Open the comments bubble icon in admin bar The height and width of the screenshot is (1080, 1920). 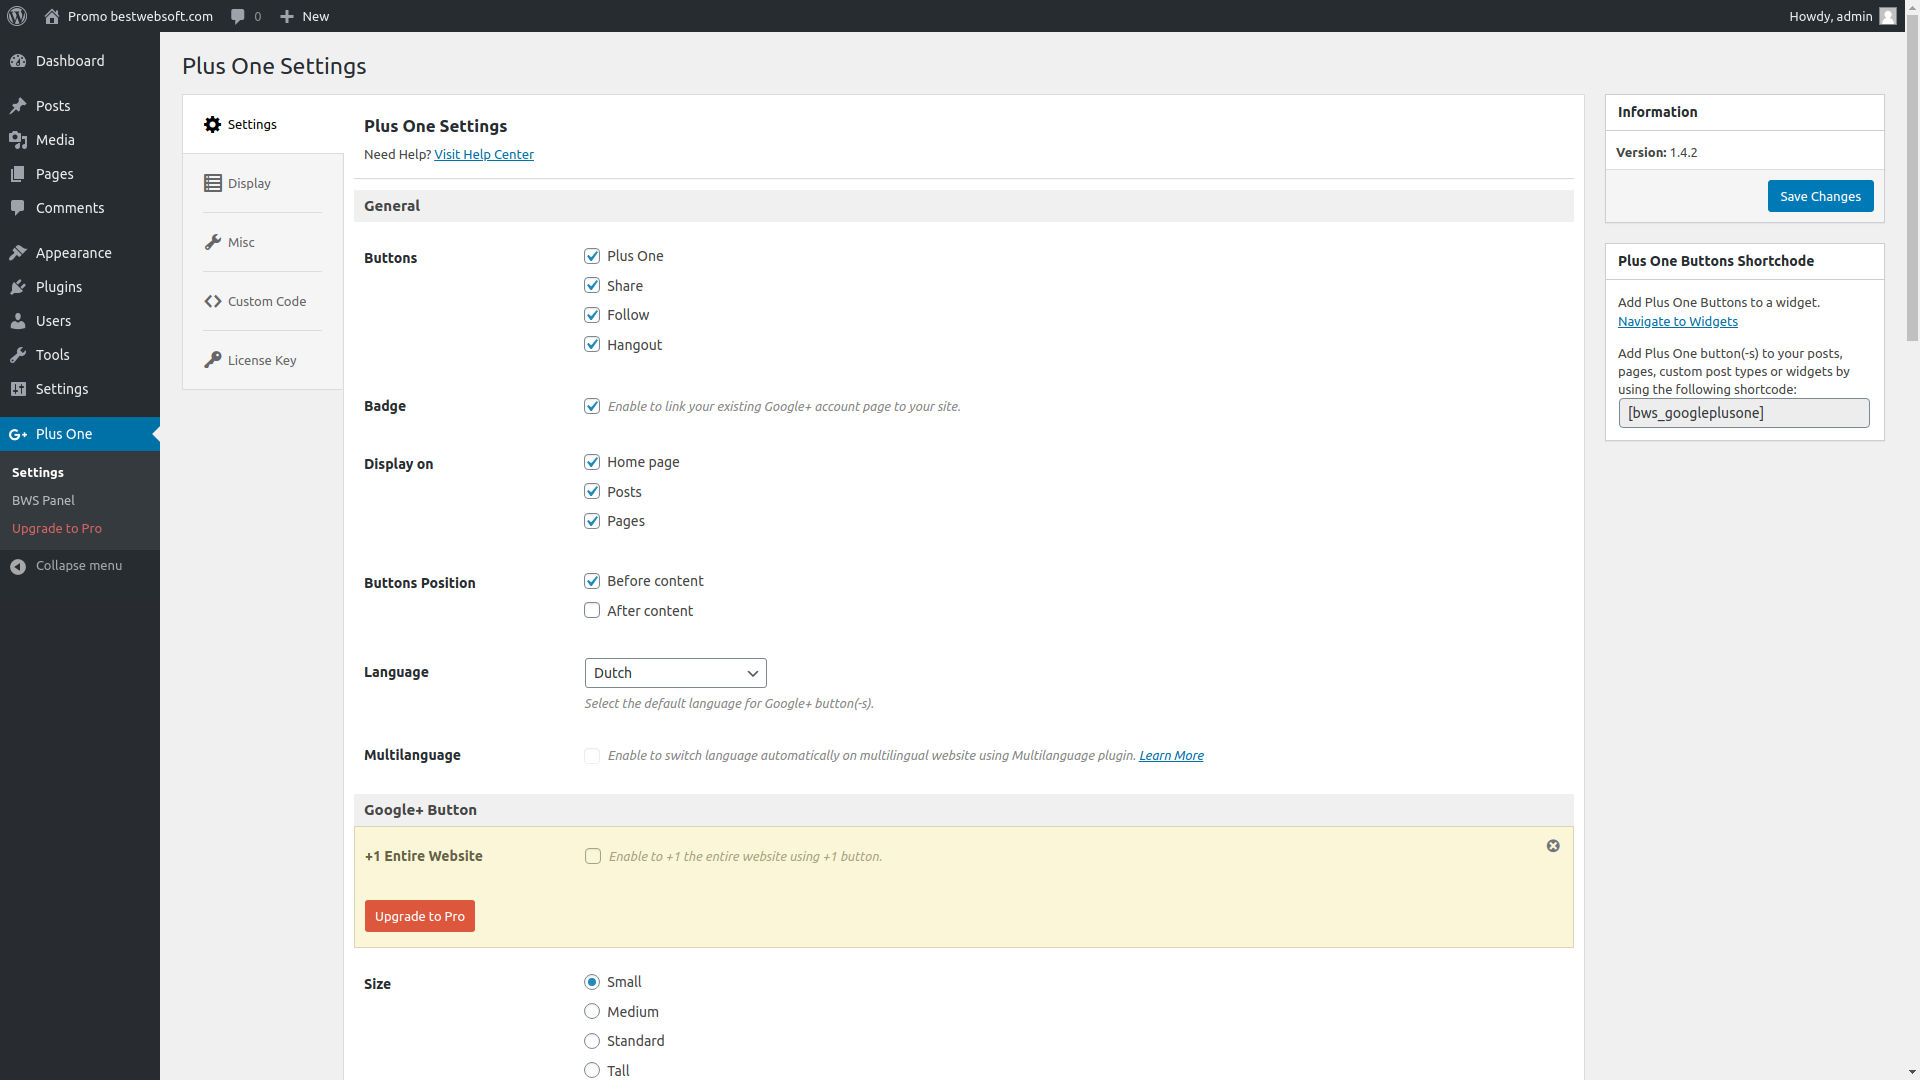238,16
